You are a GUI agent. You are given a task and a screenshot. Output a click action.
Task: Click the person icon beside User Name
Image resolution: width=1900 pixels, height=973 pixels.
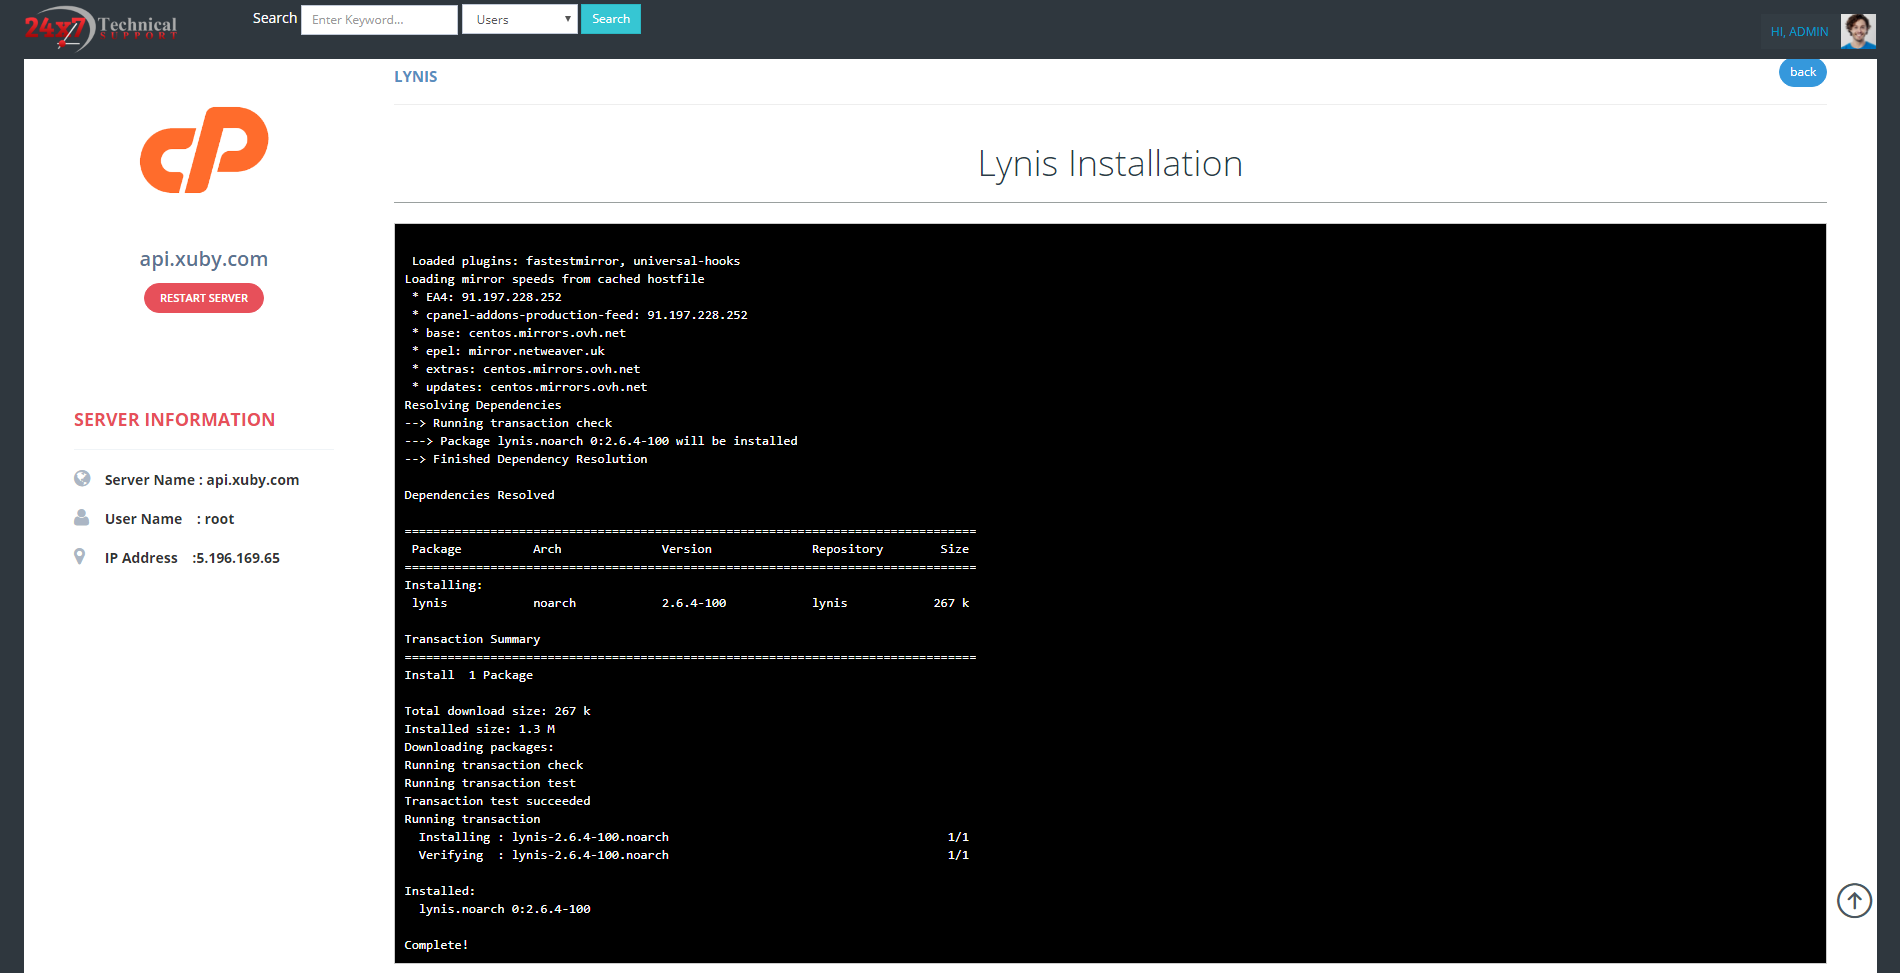coord(82,518)
